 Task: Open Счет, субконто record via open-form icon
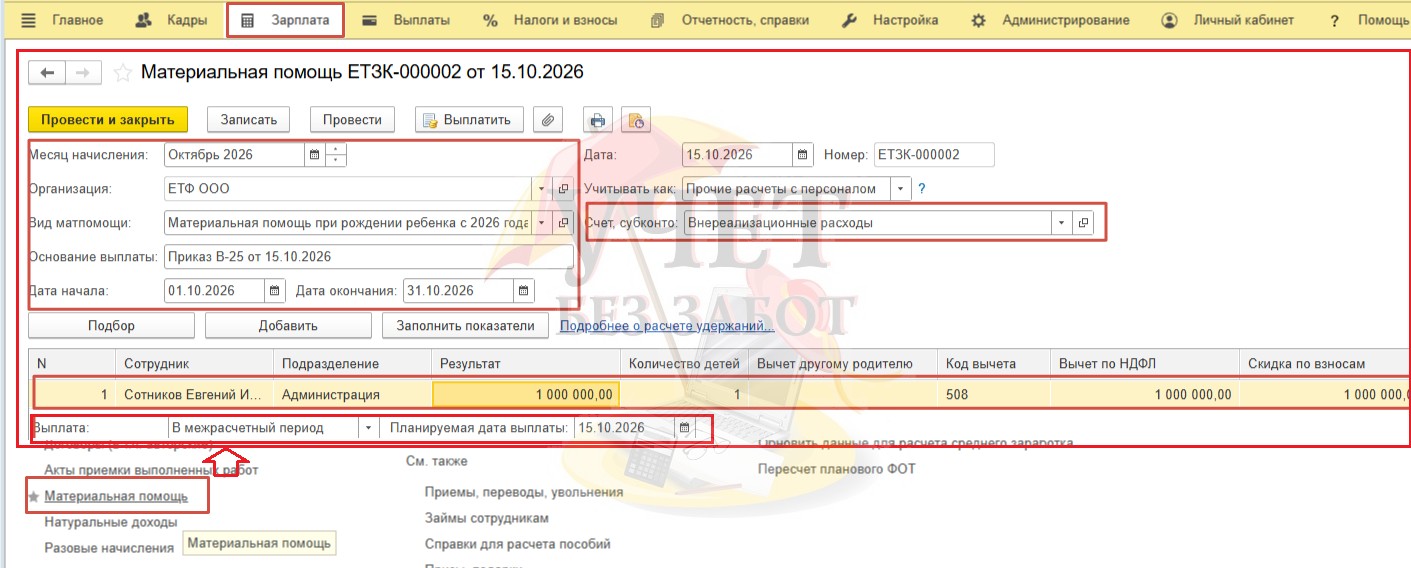[1083, 223]
